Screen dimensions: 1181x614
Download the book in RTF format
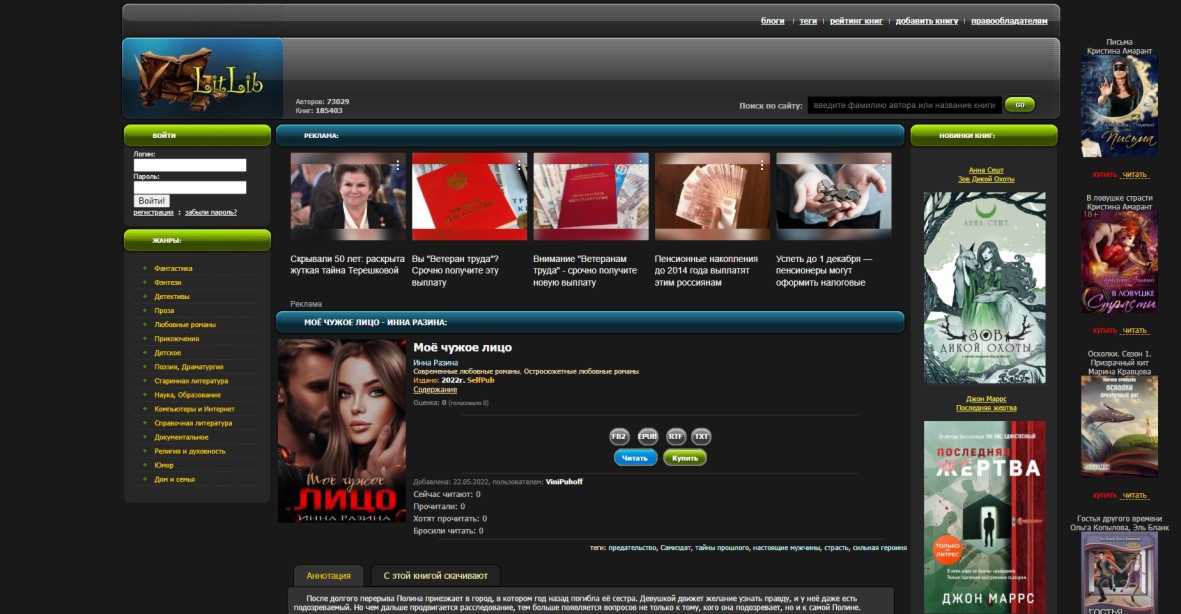(x=676, y=436)
